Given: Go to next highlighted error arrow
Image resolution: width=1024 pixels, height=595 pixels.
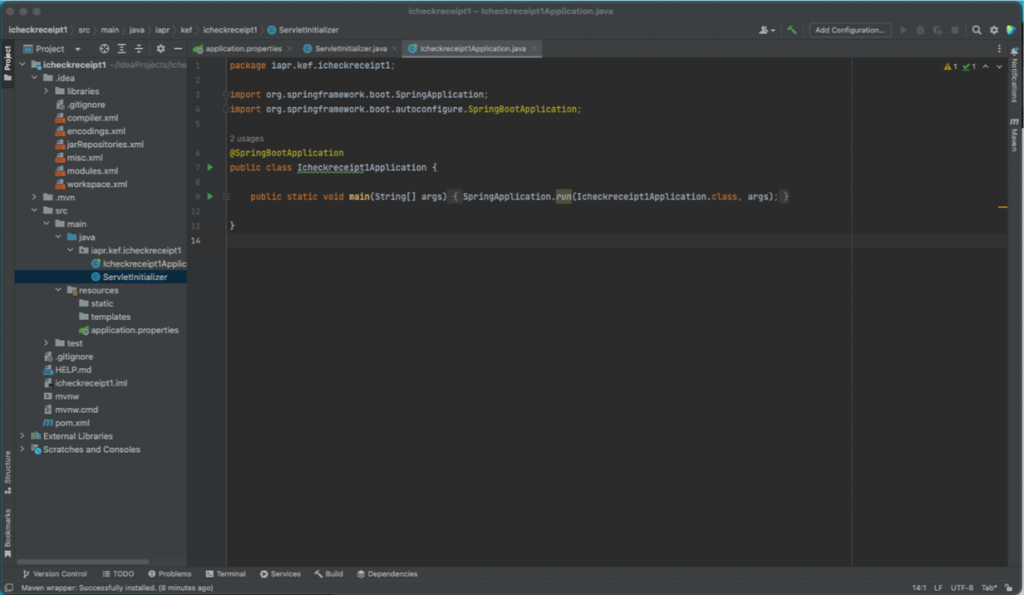Looking at the screenshot, I should (x=999, y=67).
